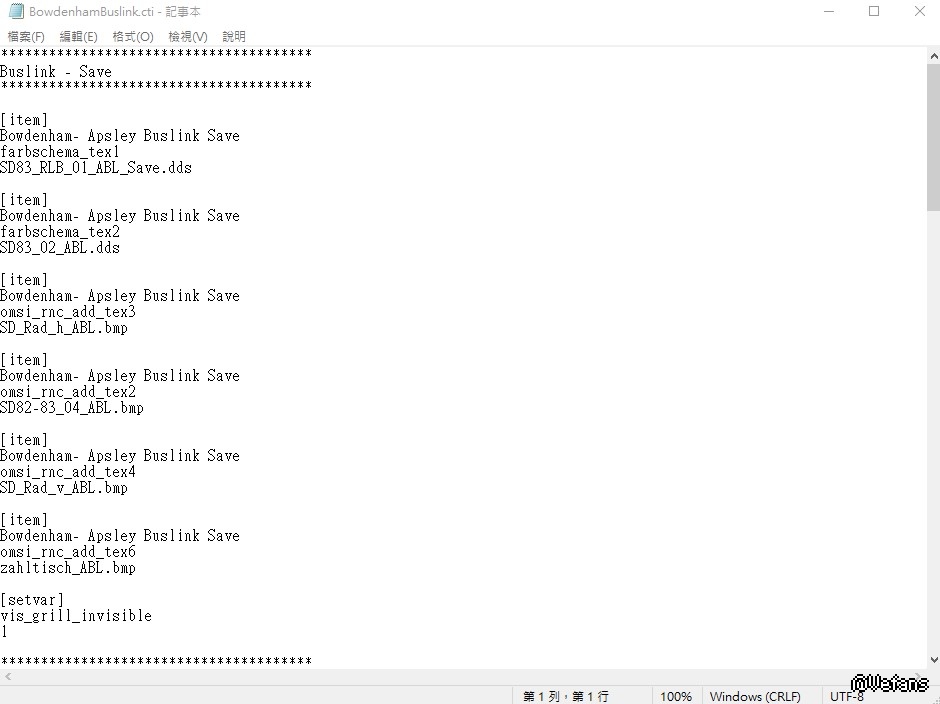Open the 格式(O) Format menu
The width and height of the screenshot is (940, 704).
point(133,37)
